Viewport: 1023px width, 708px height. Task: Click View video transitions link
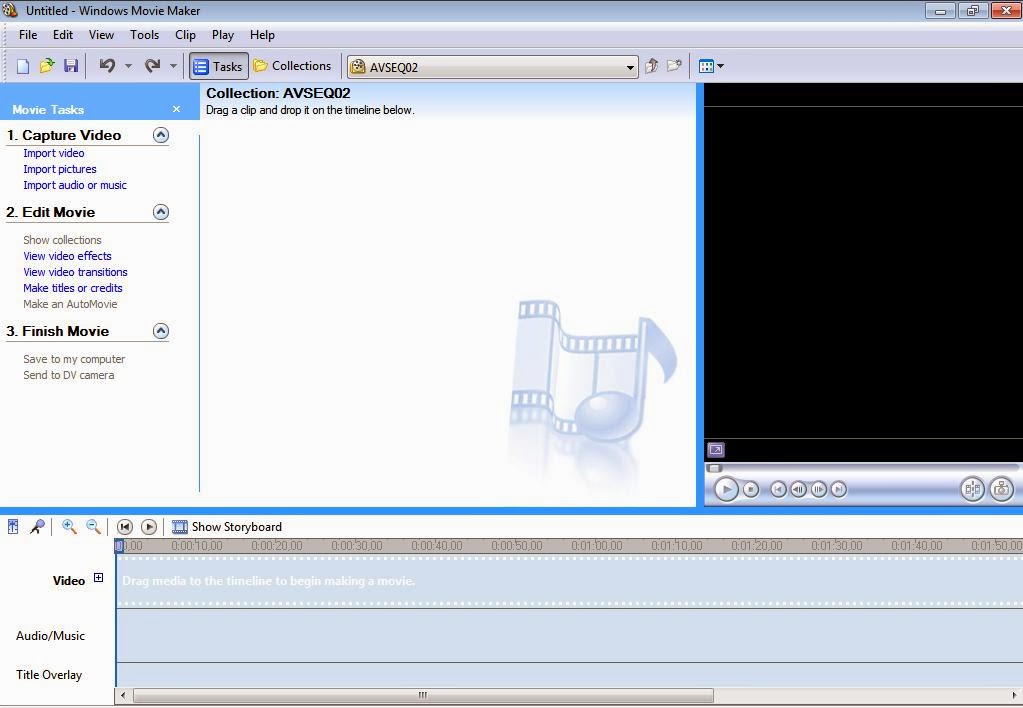click(x=75, y=272)
